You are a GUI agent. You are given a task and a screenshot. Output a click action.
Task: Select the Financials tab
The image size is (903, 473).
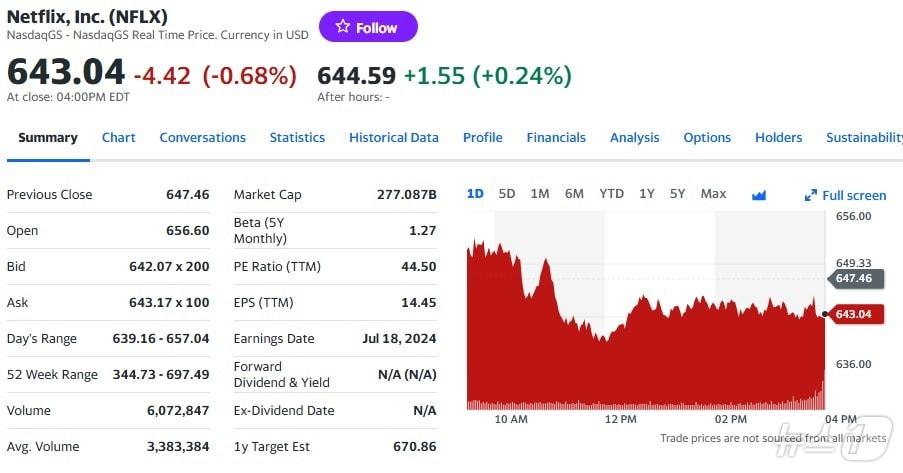[x=556, y=138]
